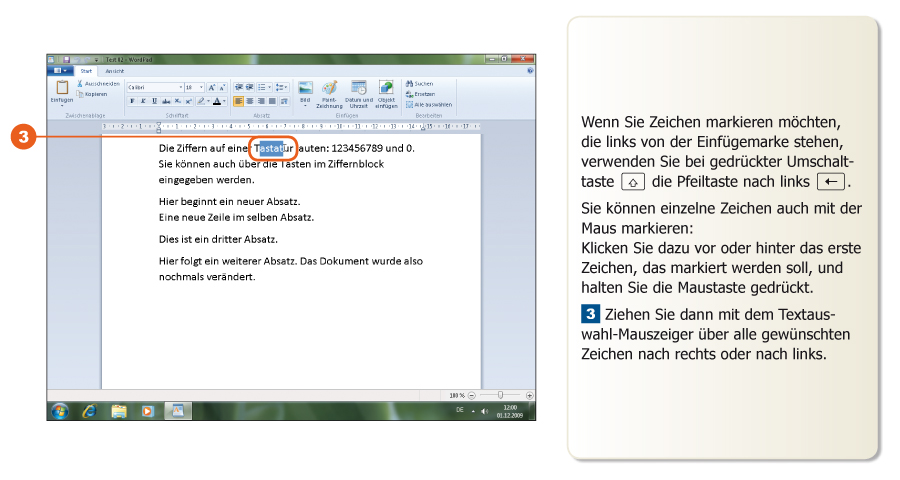This screenshot has height=480, width=900.
Task: Switch to the Ansicht tab
Action: pyautogui.click(x=115, y=72)
